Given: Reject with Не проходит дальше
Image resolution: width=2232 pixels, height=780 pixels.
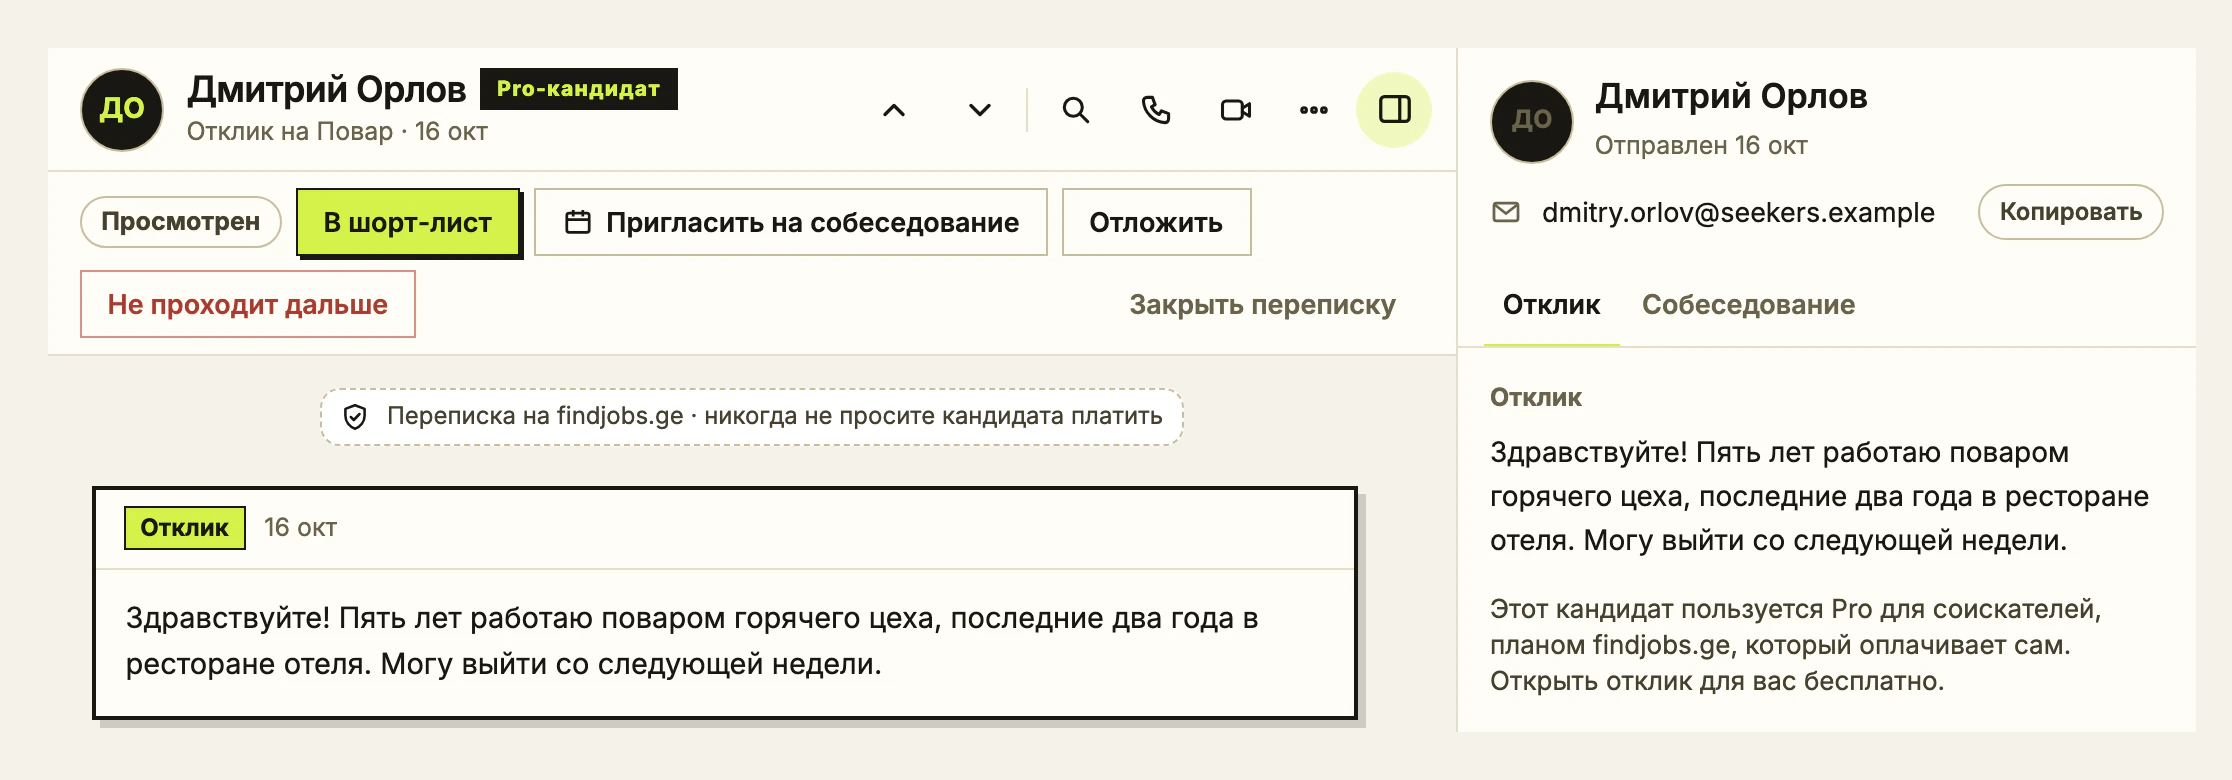Looking at the screenshot, I should [248, 304].
